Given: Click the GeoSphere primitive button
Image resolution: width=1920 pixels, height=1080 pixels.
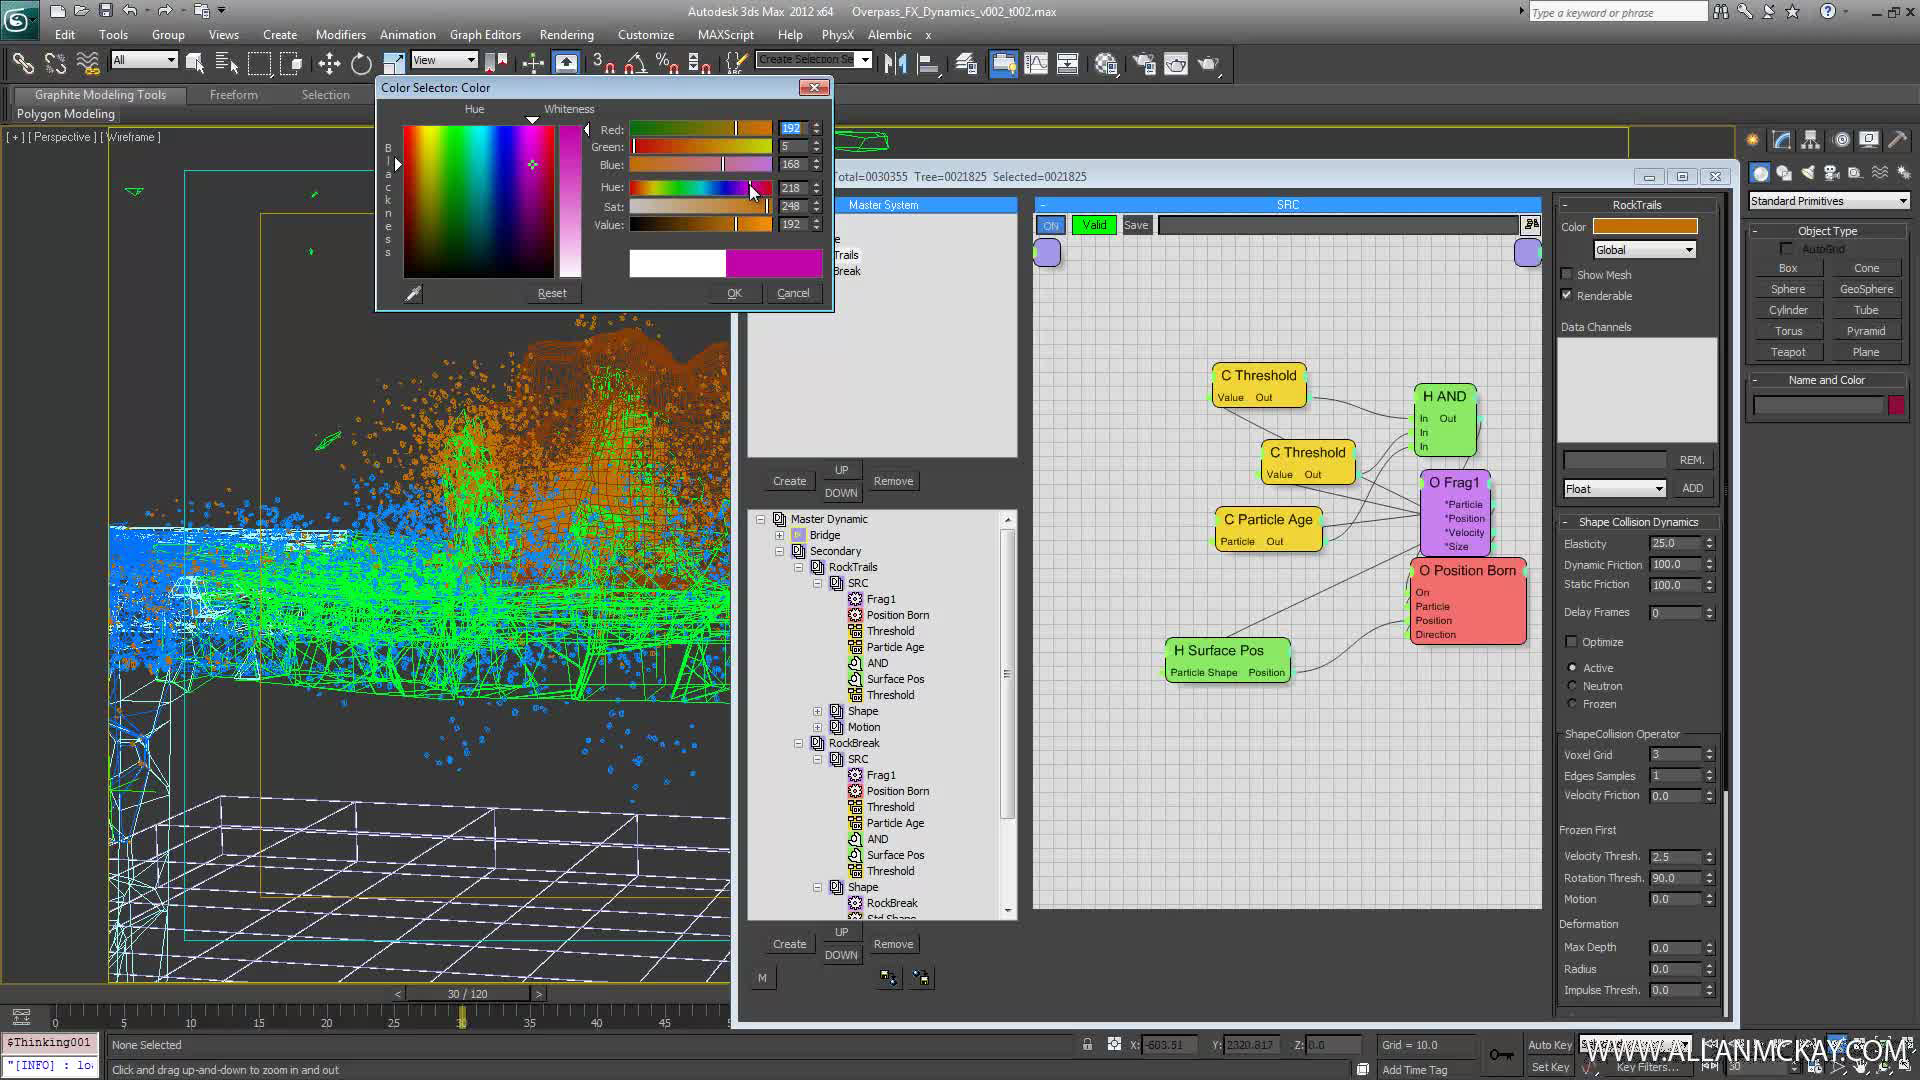Looking at the screenshot, I should pos(1866,289).
